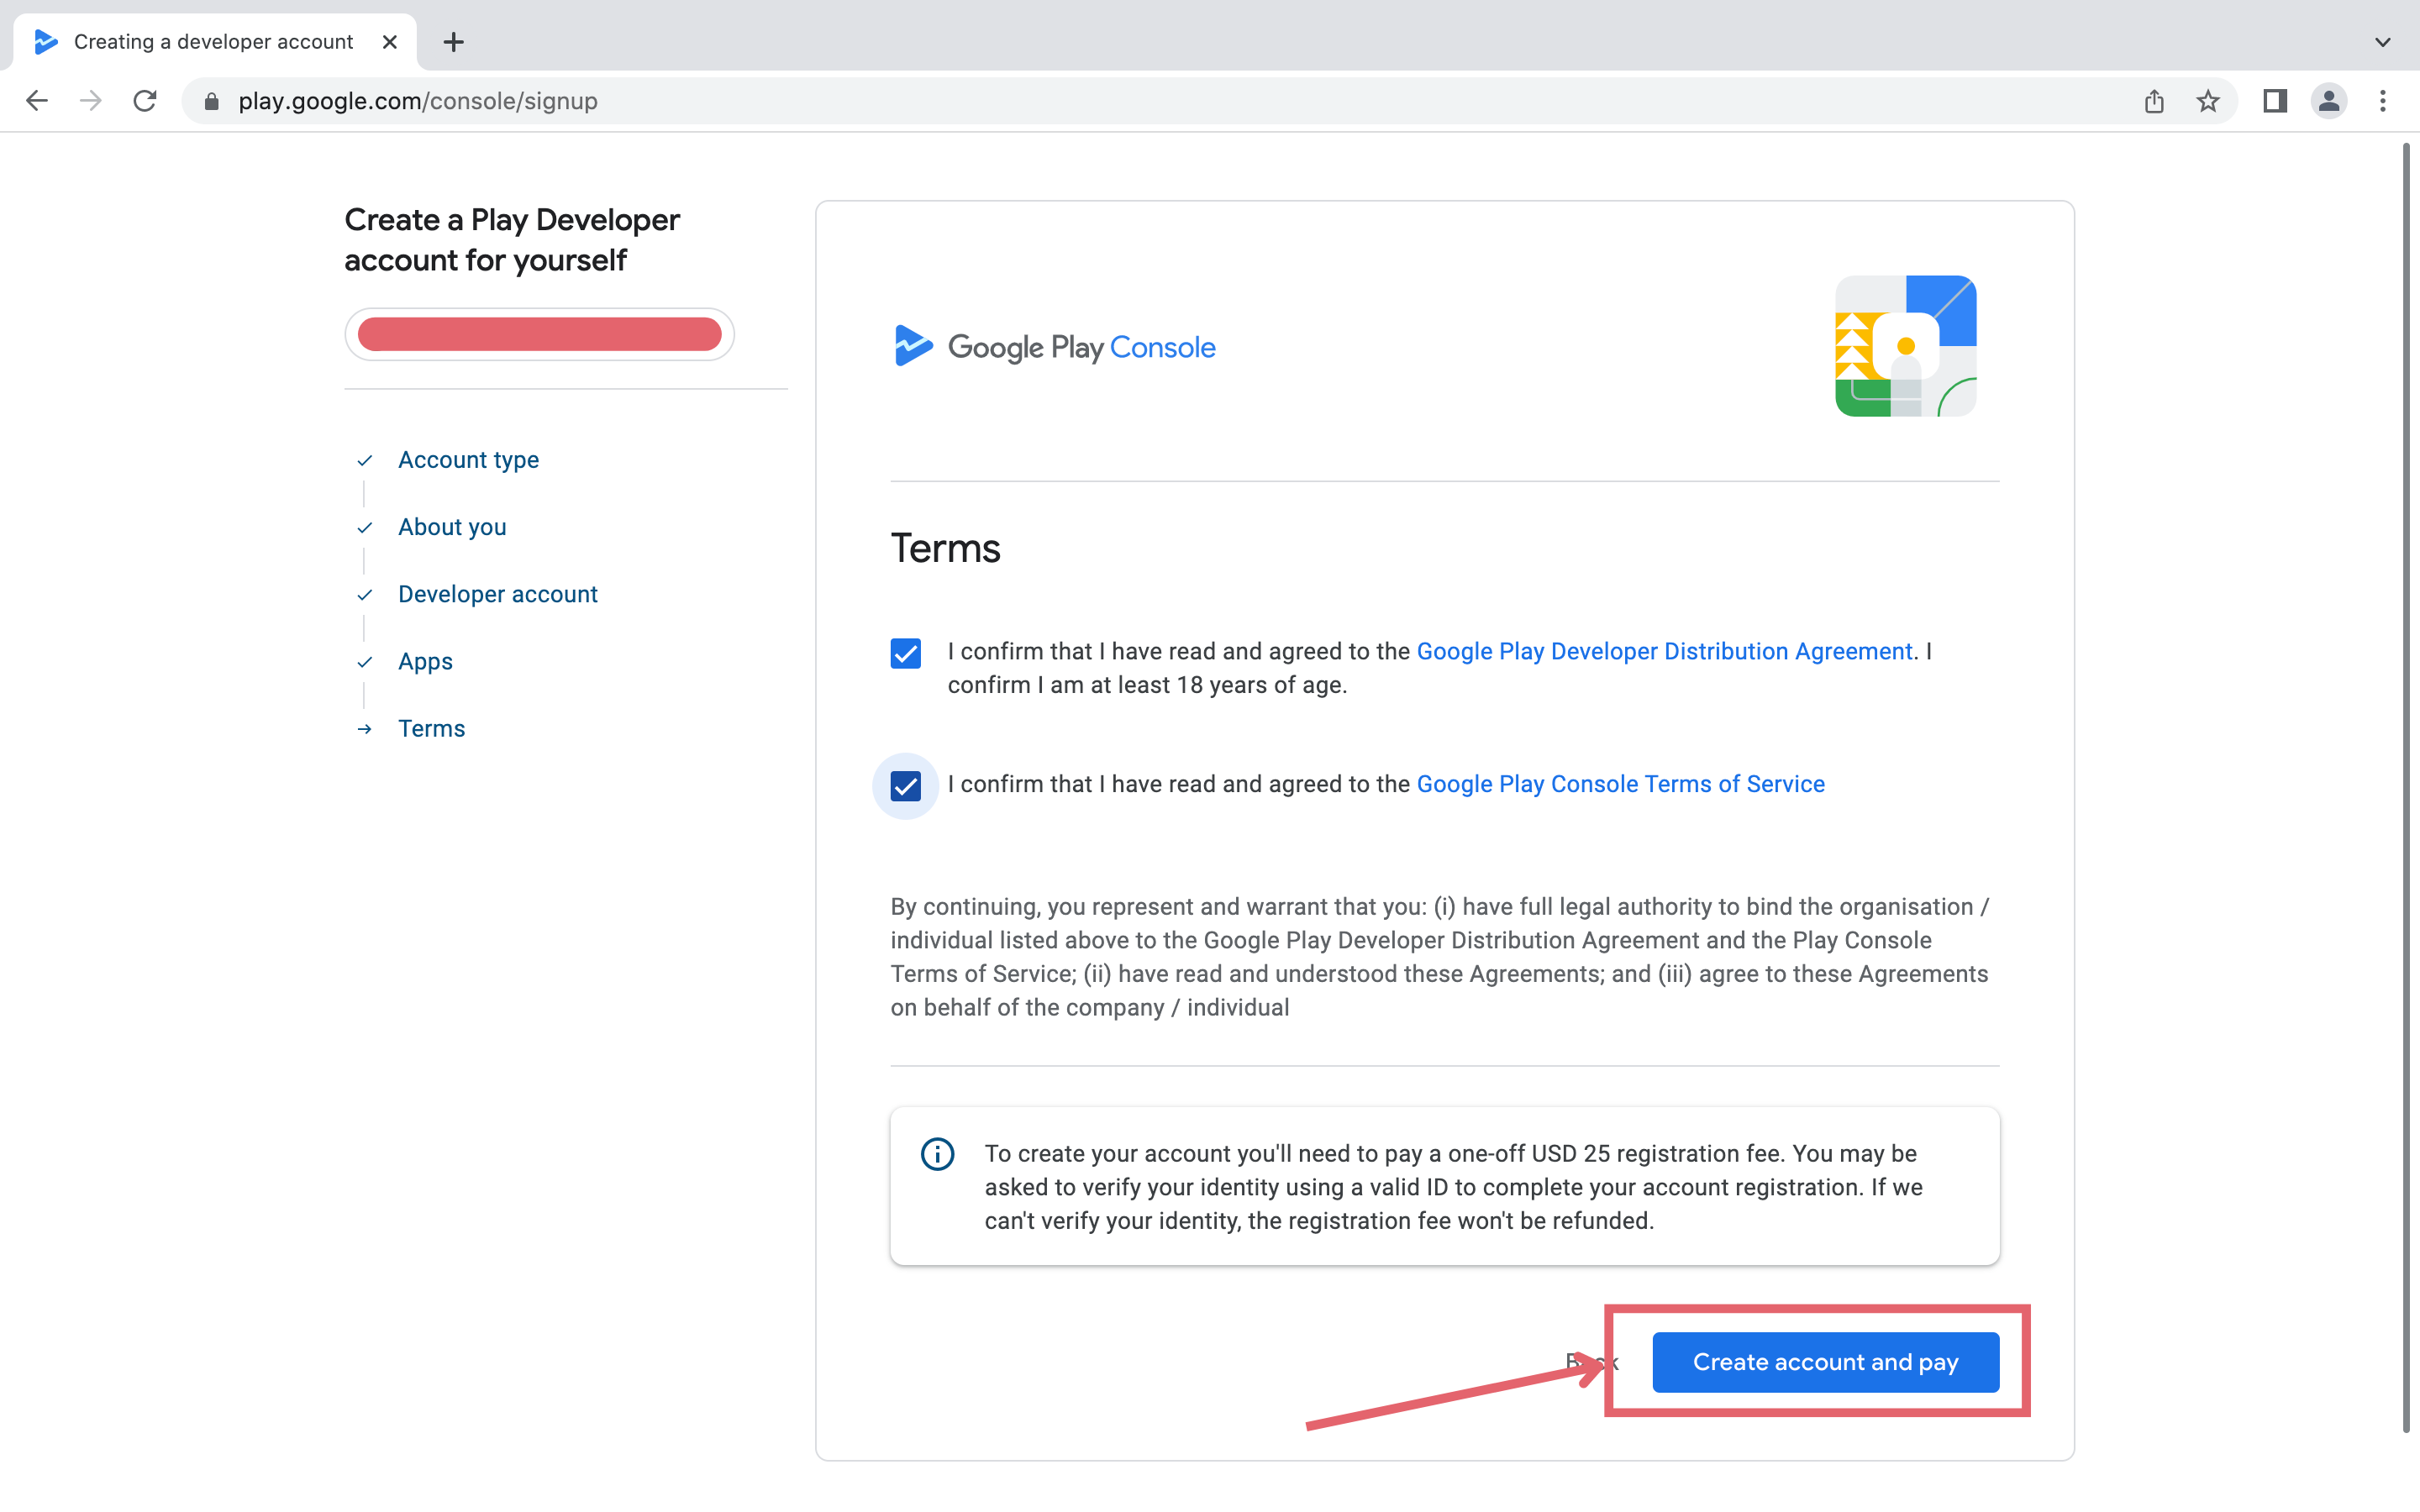Click the arrow icon beside Terms
Viewport: 2420px width, 1512px height.
[365, 729]
